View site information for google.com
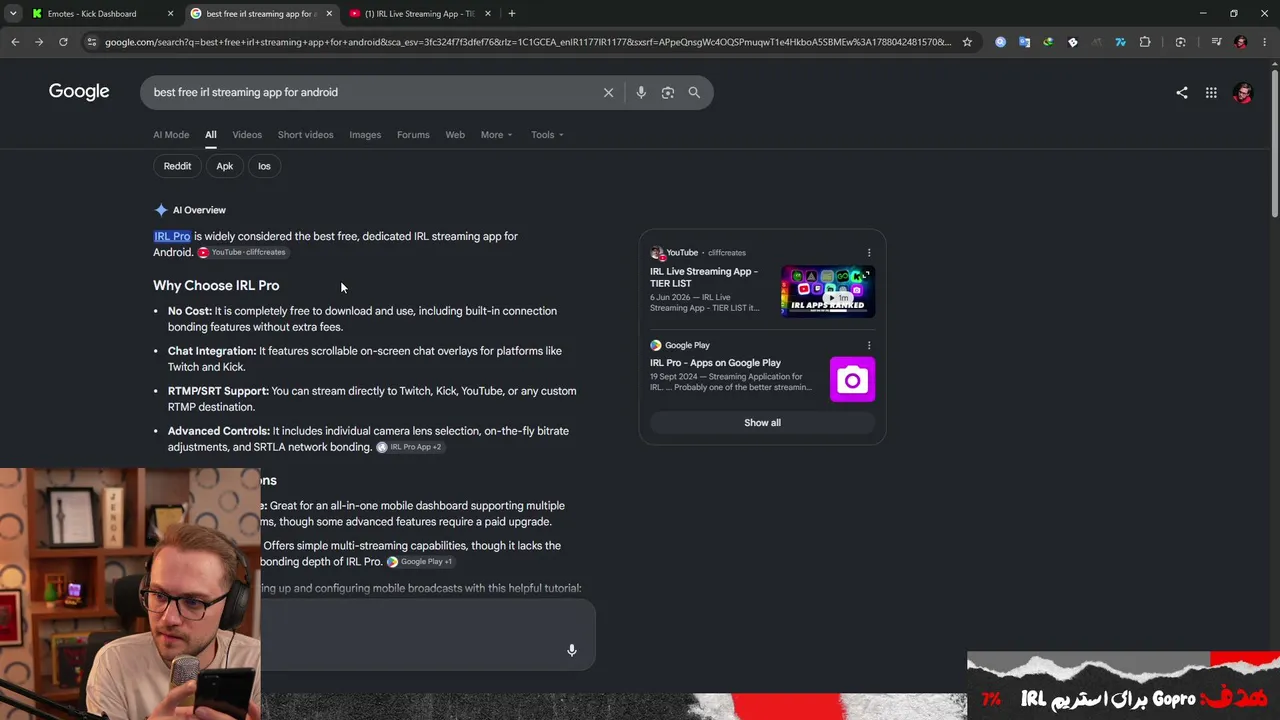1280x720 pixels. [x=92, y=42]
